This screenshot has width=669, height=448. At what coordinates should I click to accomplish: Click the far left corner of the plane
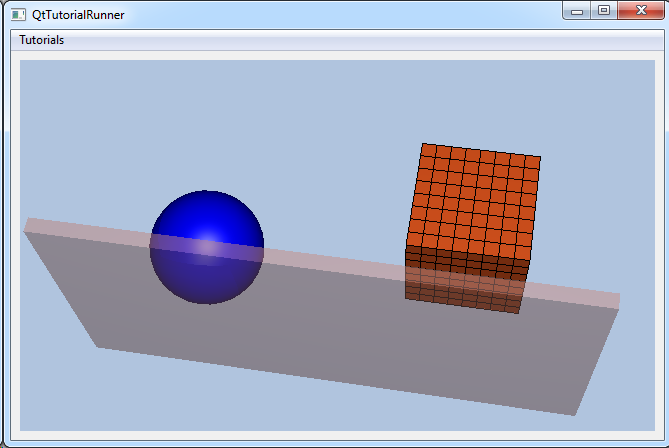pyautogui.click(x=26, y=226)
